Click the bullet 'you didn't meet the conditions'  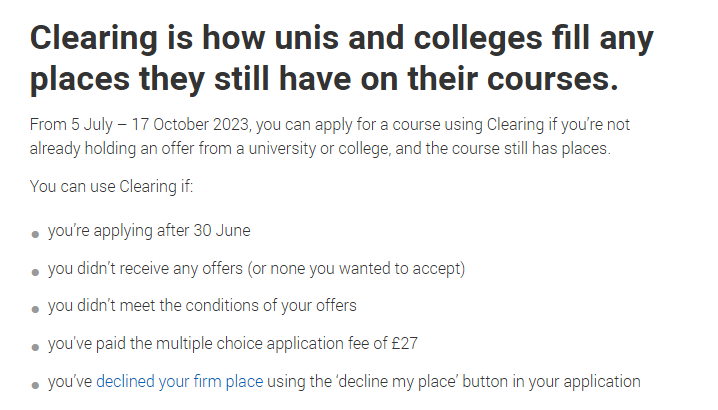(x=202, y=306)
